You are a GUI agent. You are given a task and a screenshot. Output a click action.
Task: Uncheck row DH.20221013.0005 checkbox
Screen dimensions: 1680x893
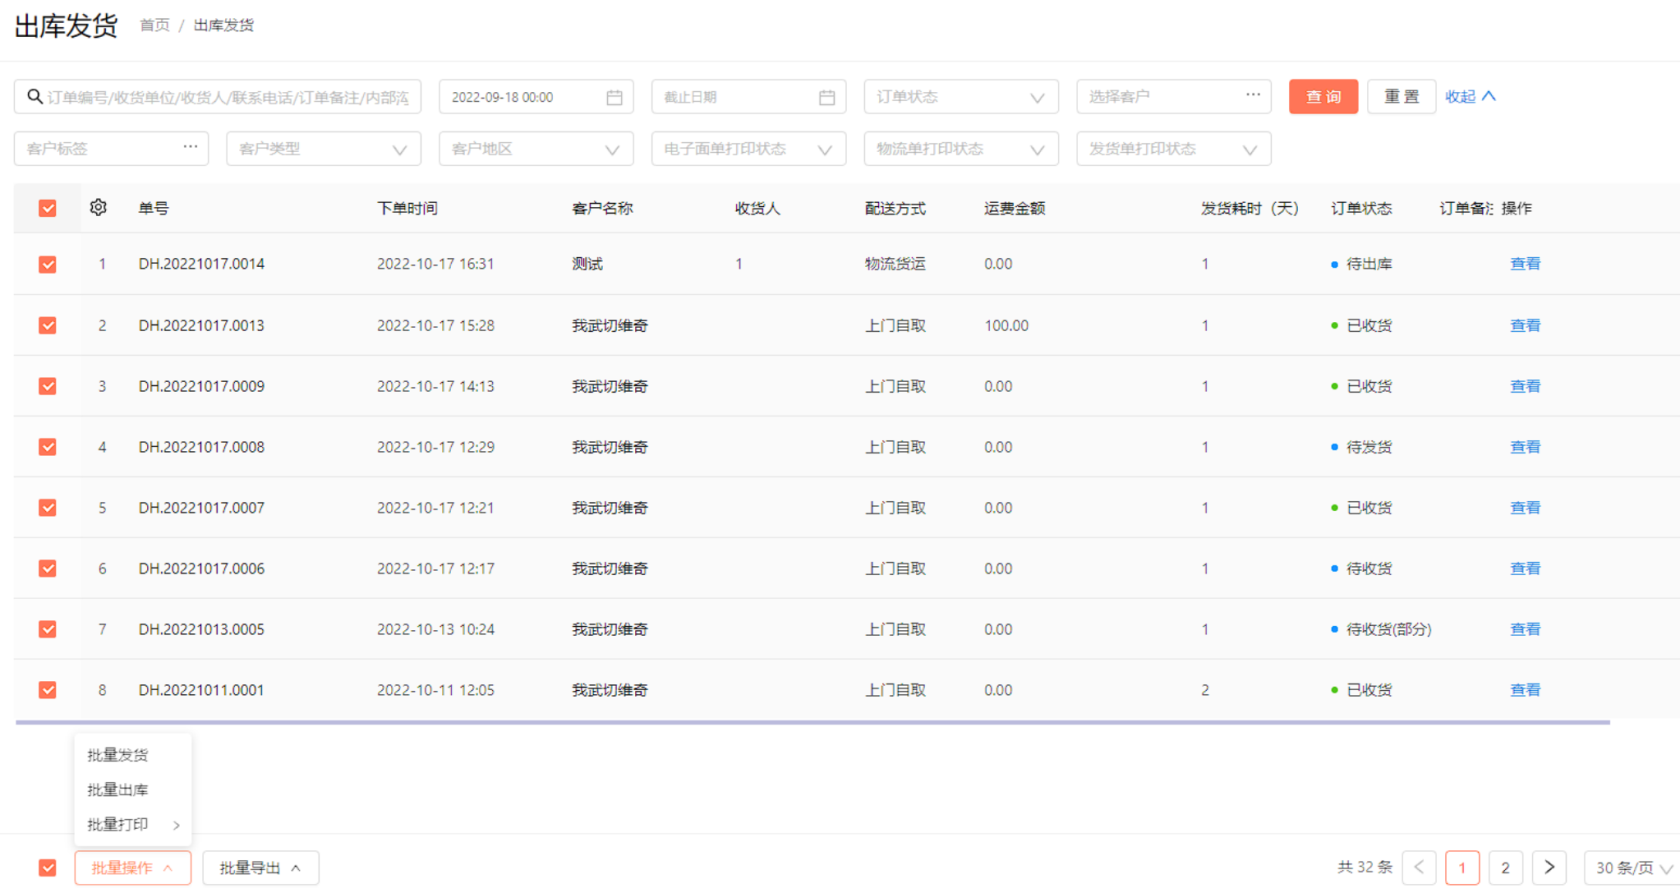[47, 629]
